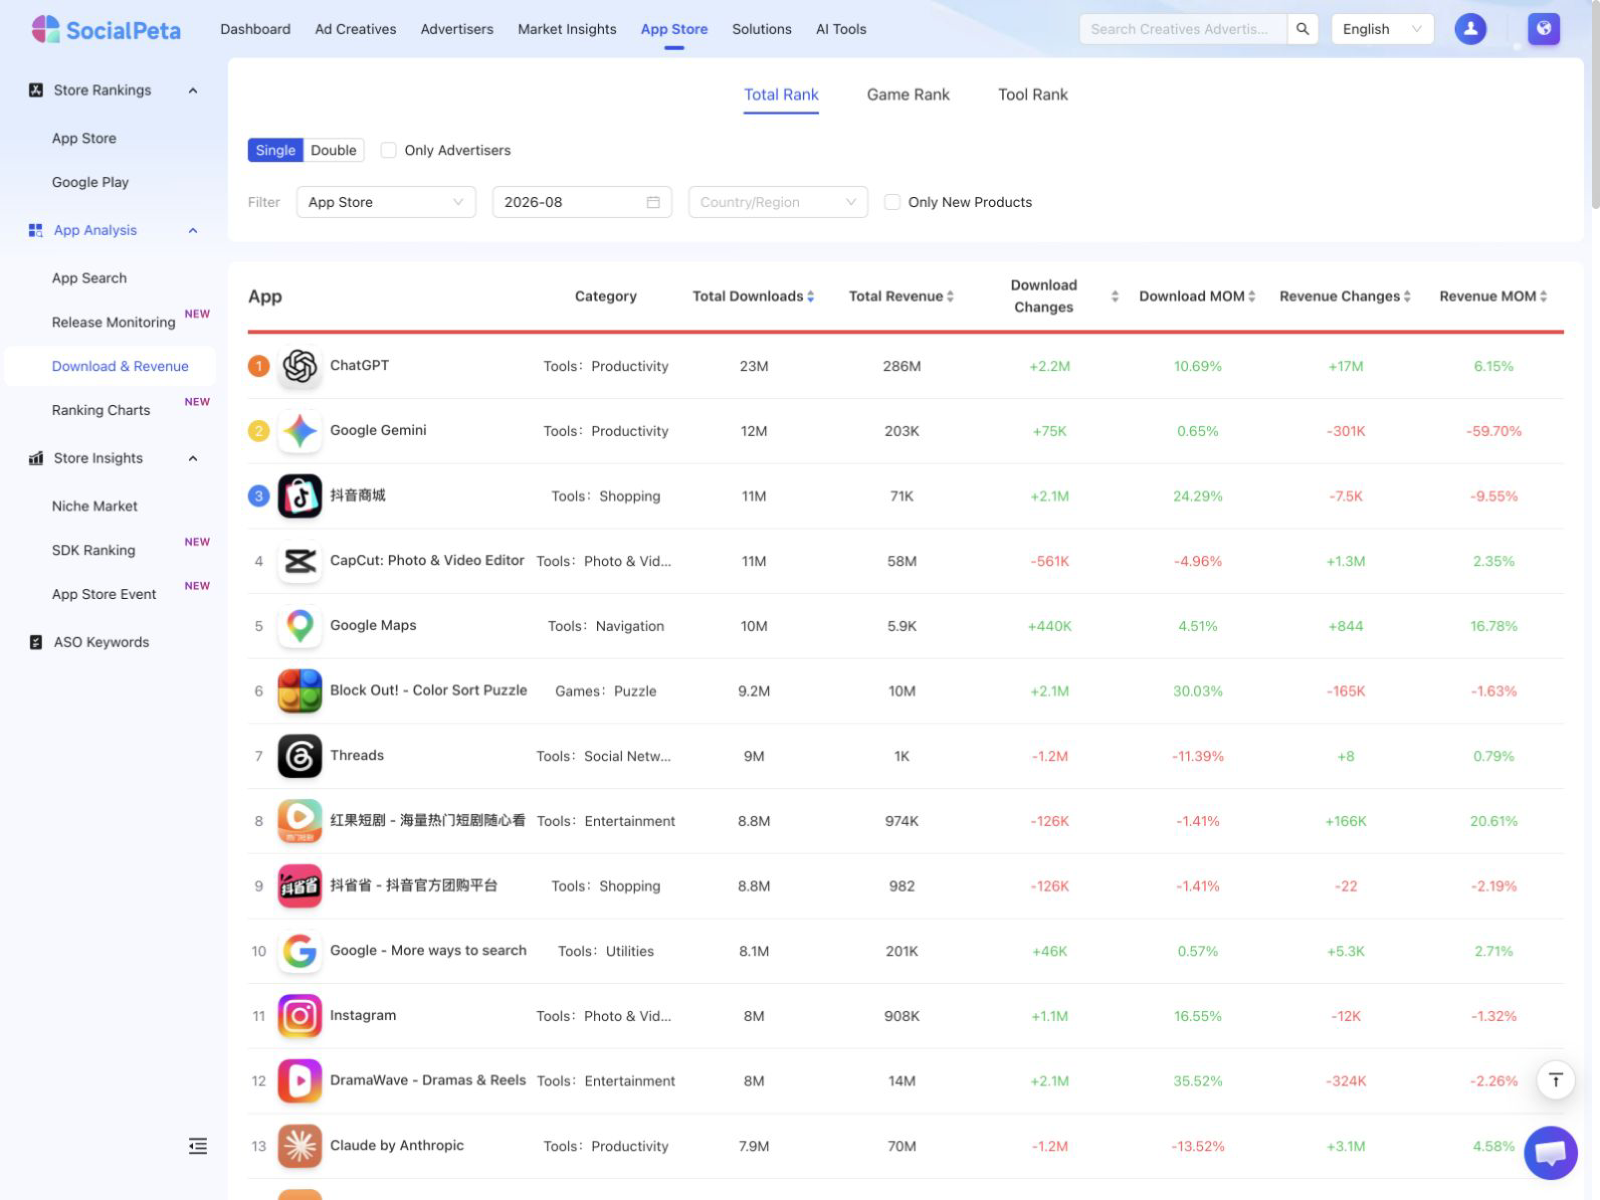Switch to the Tool Rank tab
This screenshot has width=1600, height=1200.
pos(1033,95)
